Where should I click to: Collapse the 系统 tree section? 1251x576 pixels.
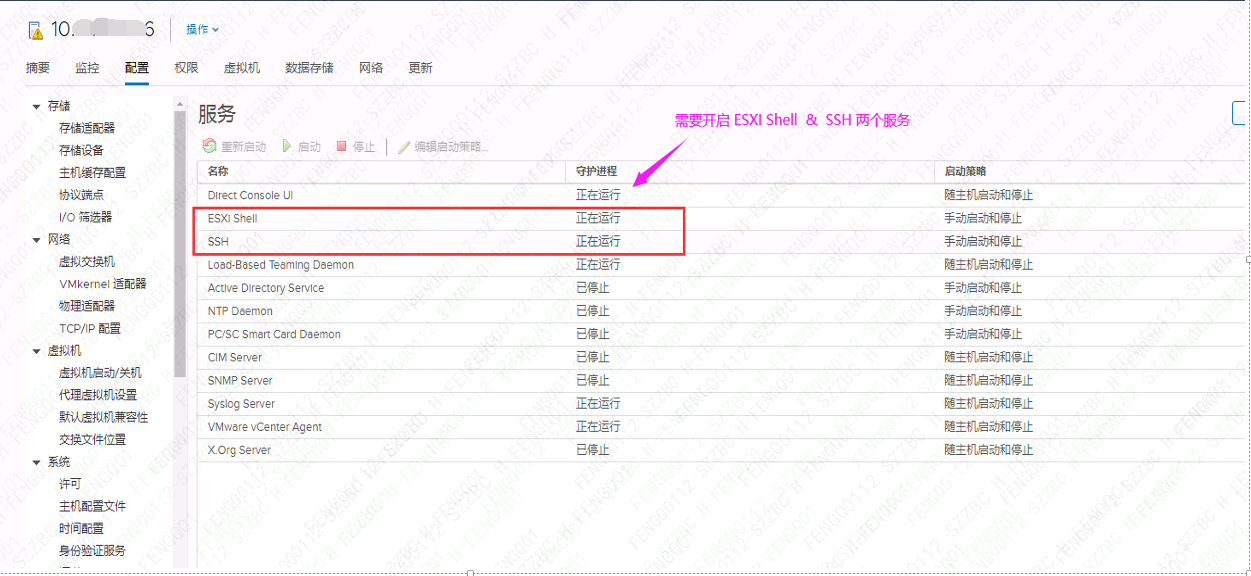point(37,462)
